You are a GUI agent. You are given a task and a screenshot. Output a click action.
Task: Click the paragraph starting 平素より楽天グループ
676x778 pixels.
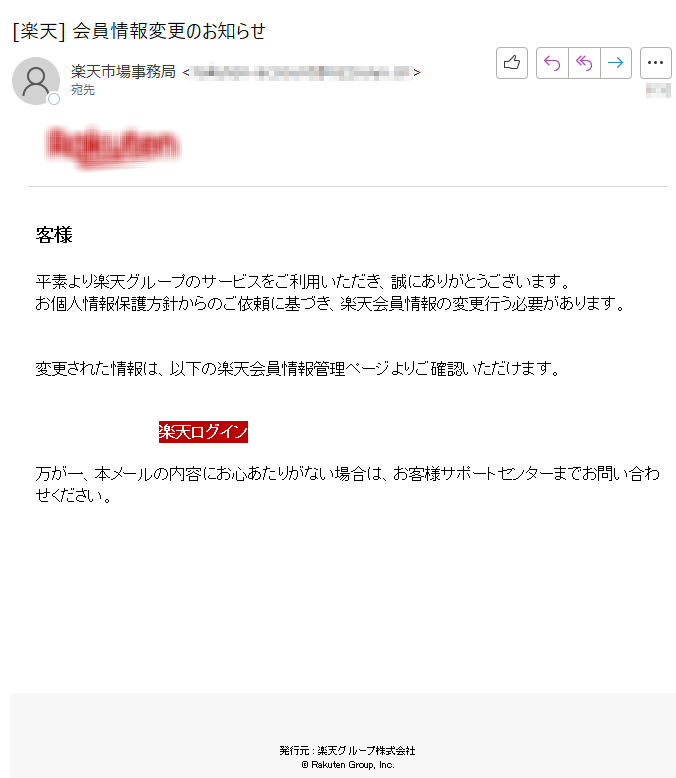tap(331, 292)
